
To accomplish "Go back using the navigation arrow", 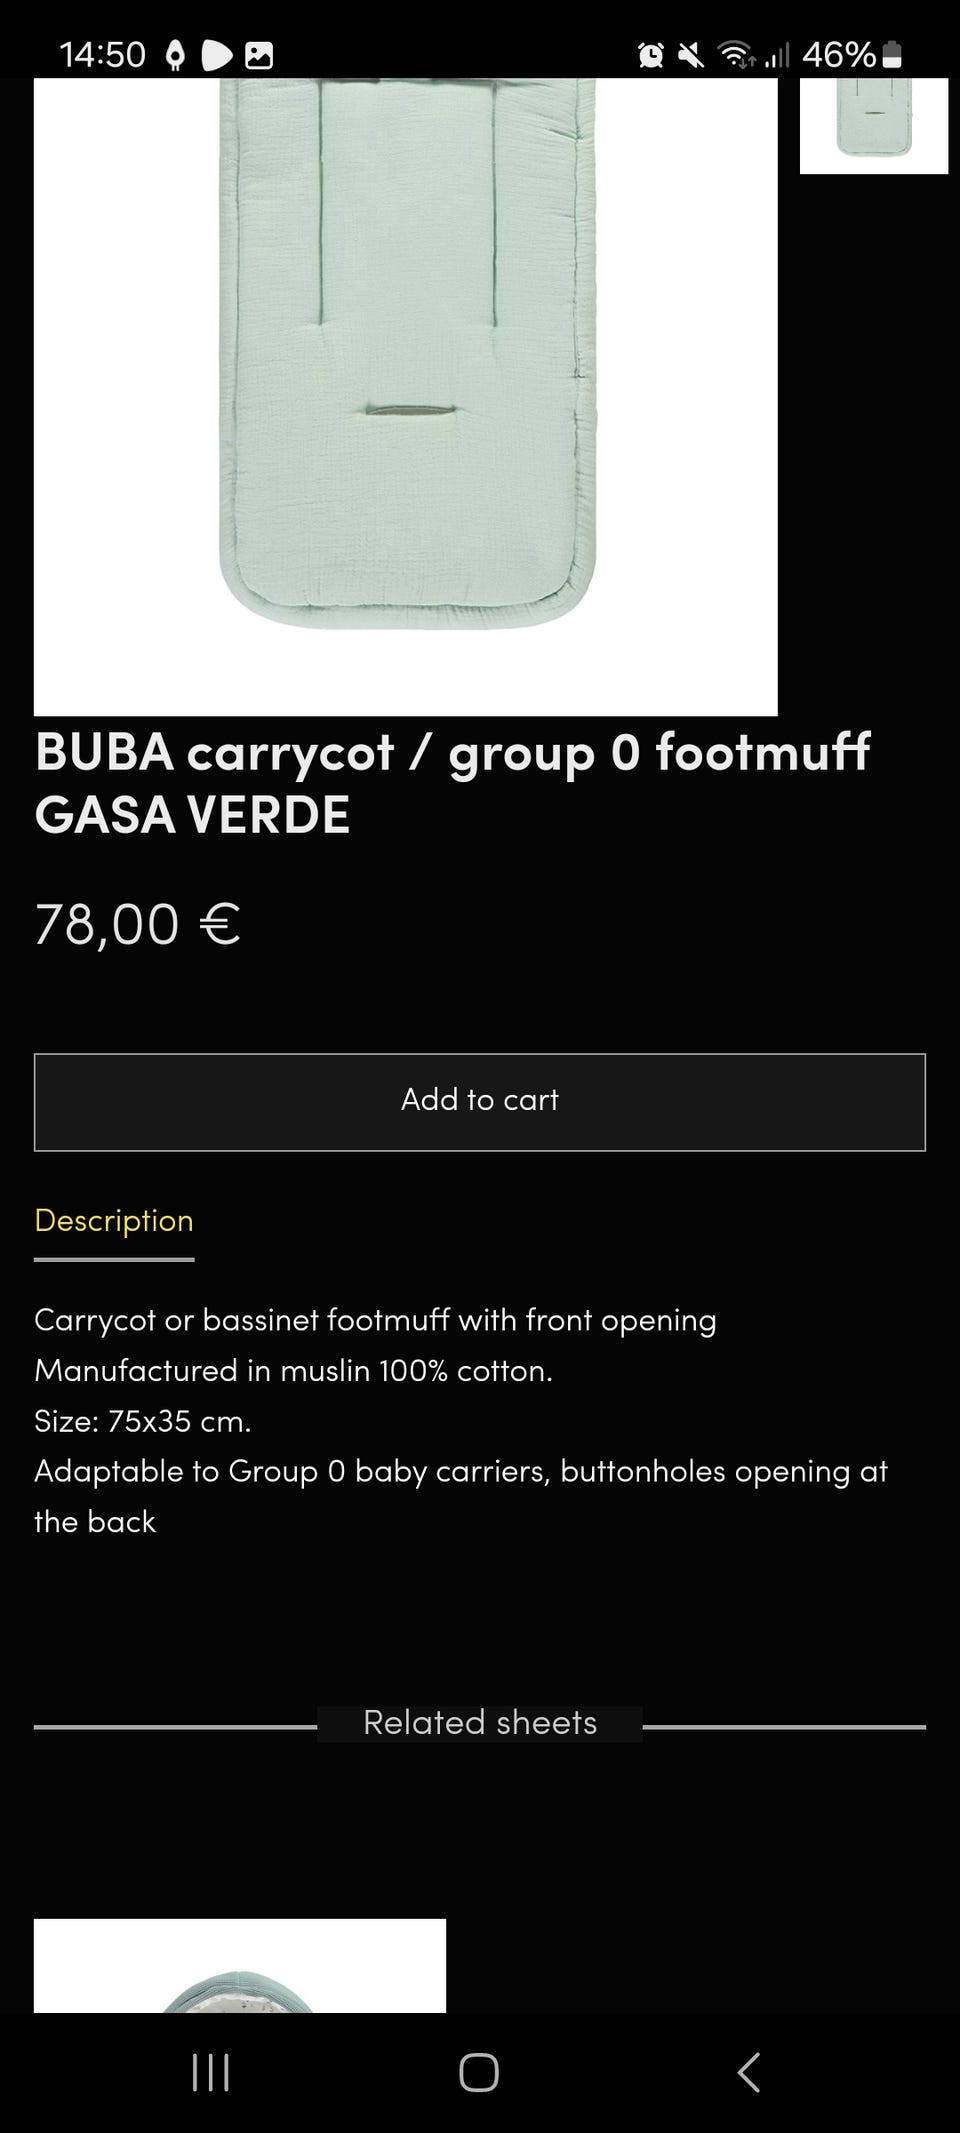I will [749, 2072].
